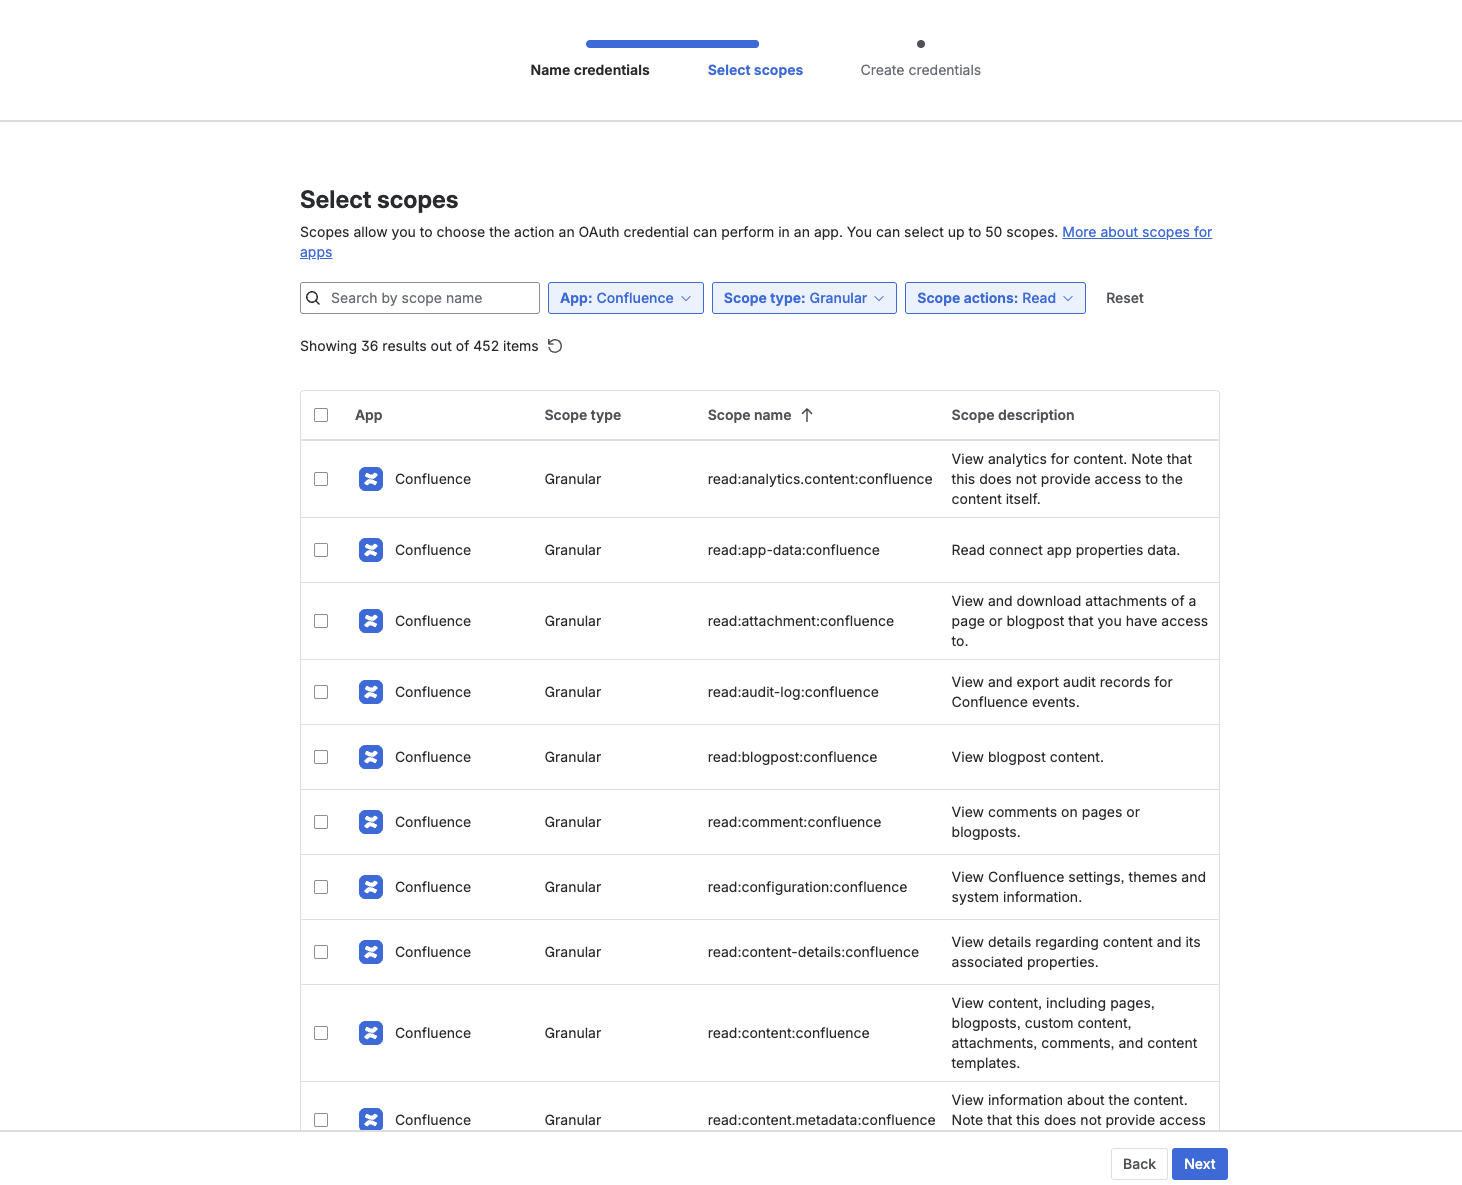1462x1185 pixels.
Task: Check the read:configuration:confluence scope
Action: pos(321,887)
